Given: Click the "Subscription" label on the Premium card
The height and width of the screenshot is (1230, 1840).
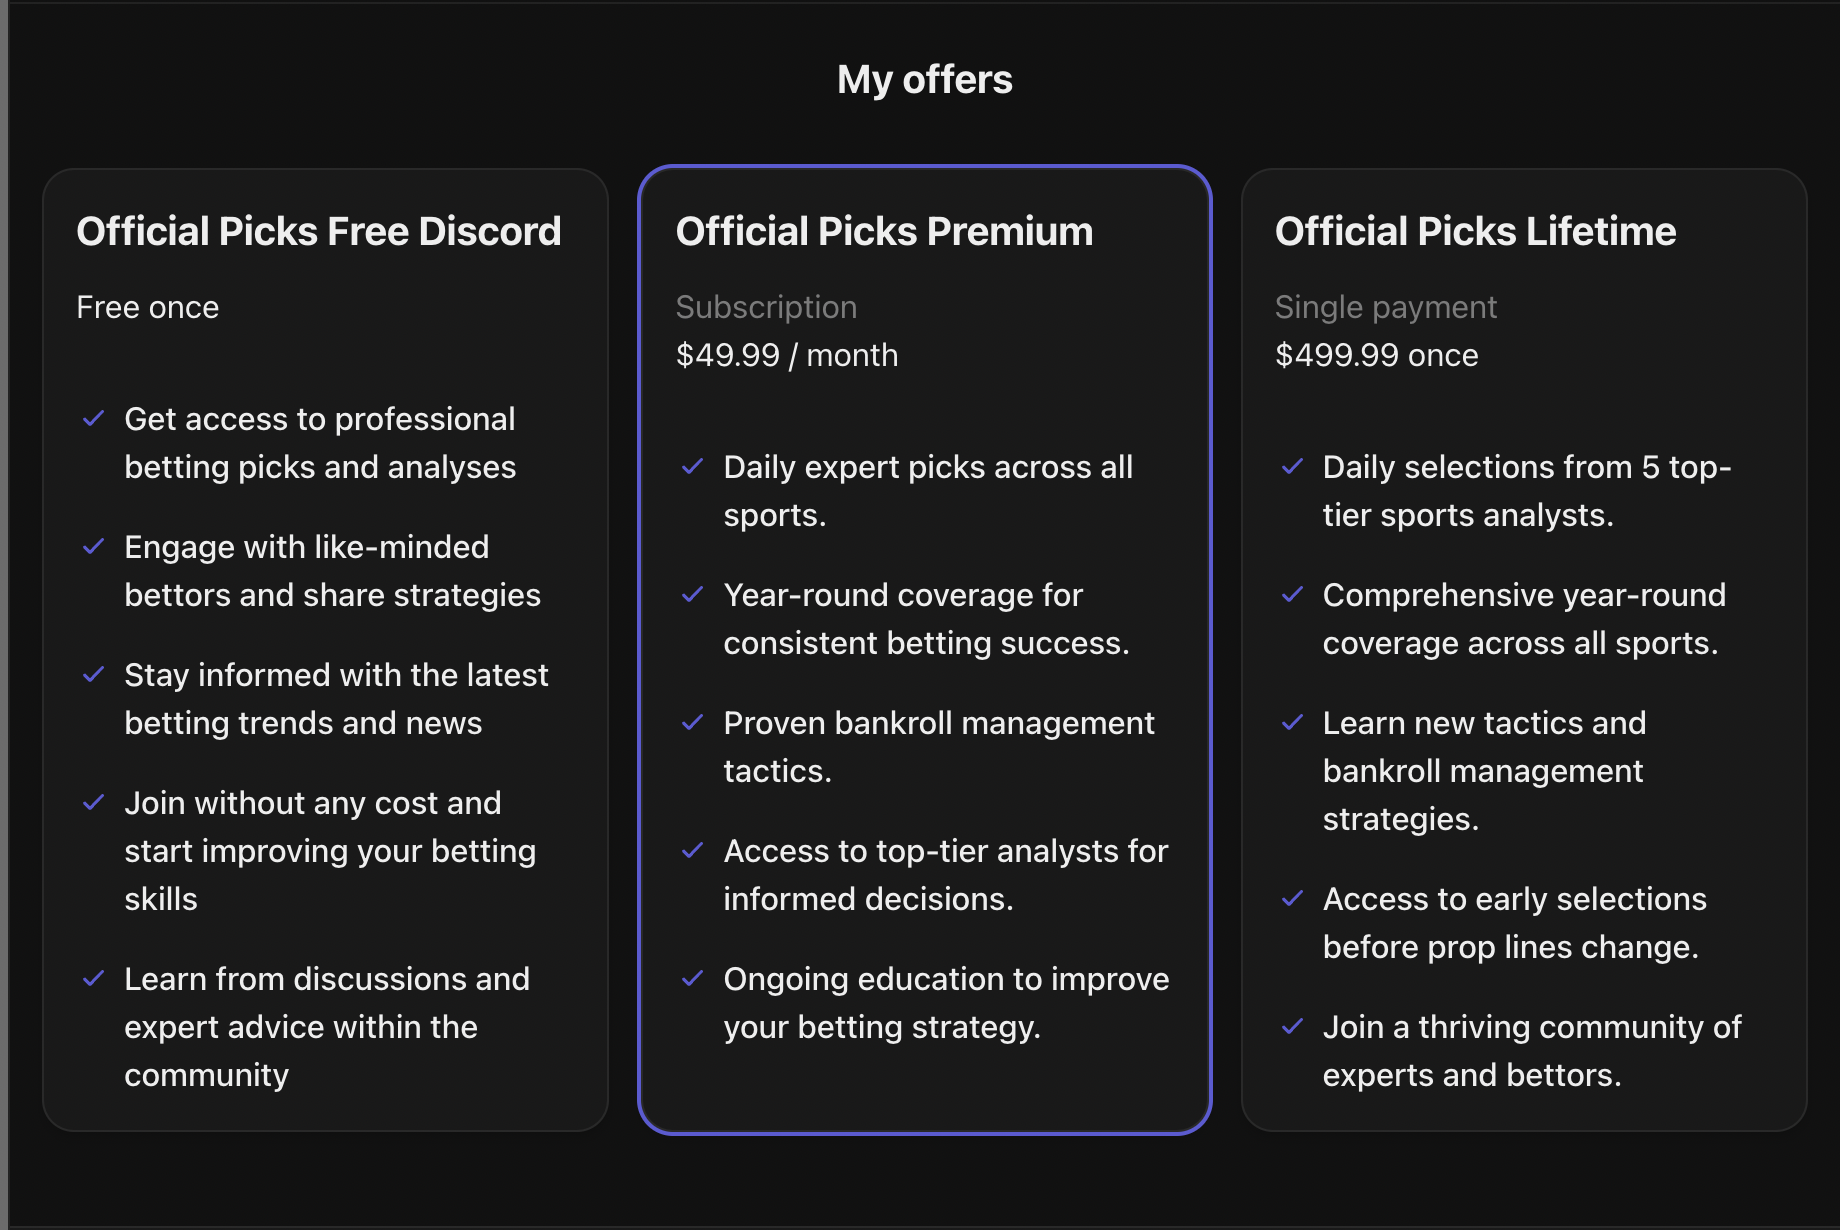Looking at the screenshot, I should 766,307.
